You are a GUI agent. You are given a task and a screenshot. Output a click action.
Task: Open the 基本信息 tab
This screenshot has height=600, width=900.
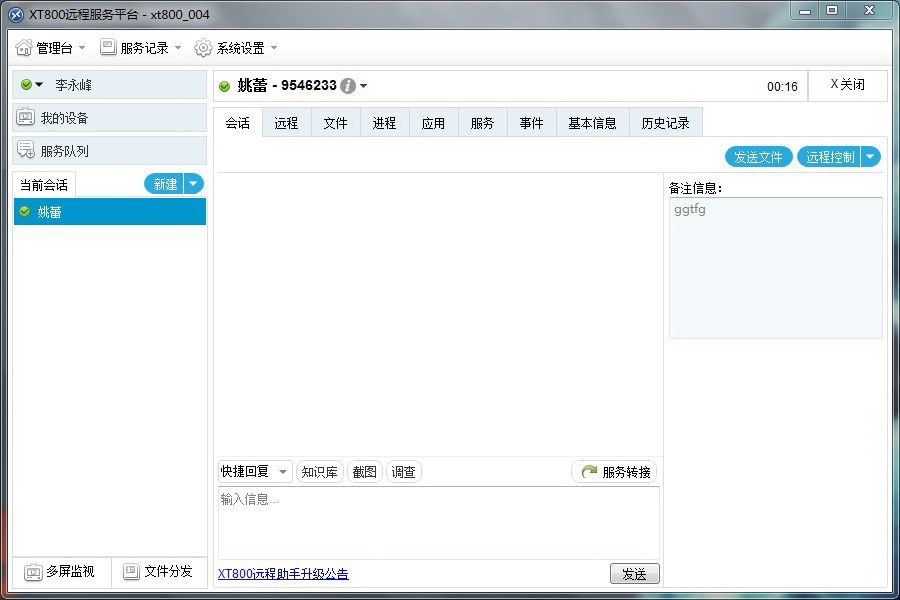[x=592, y=123]
